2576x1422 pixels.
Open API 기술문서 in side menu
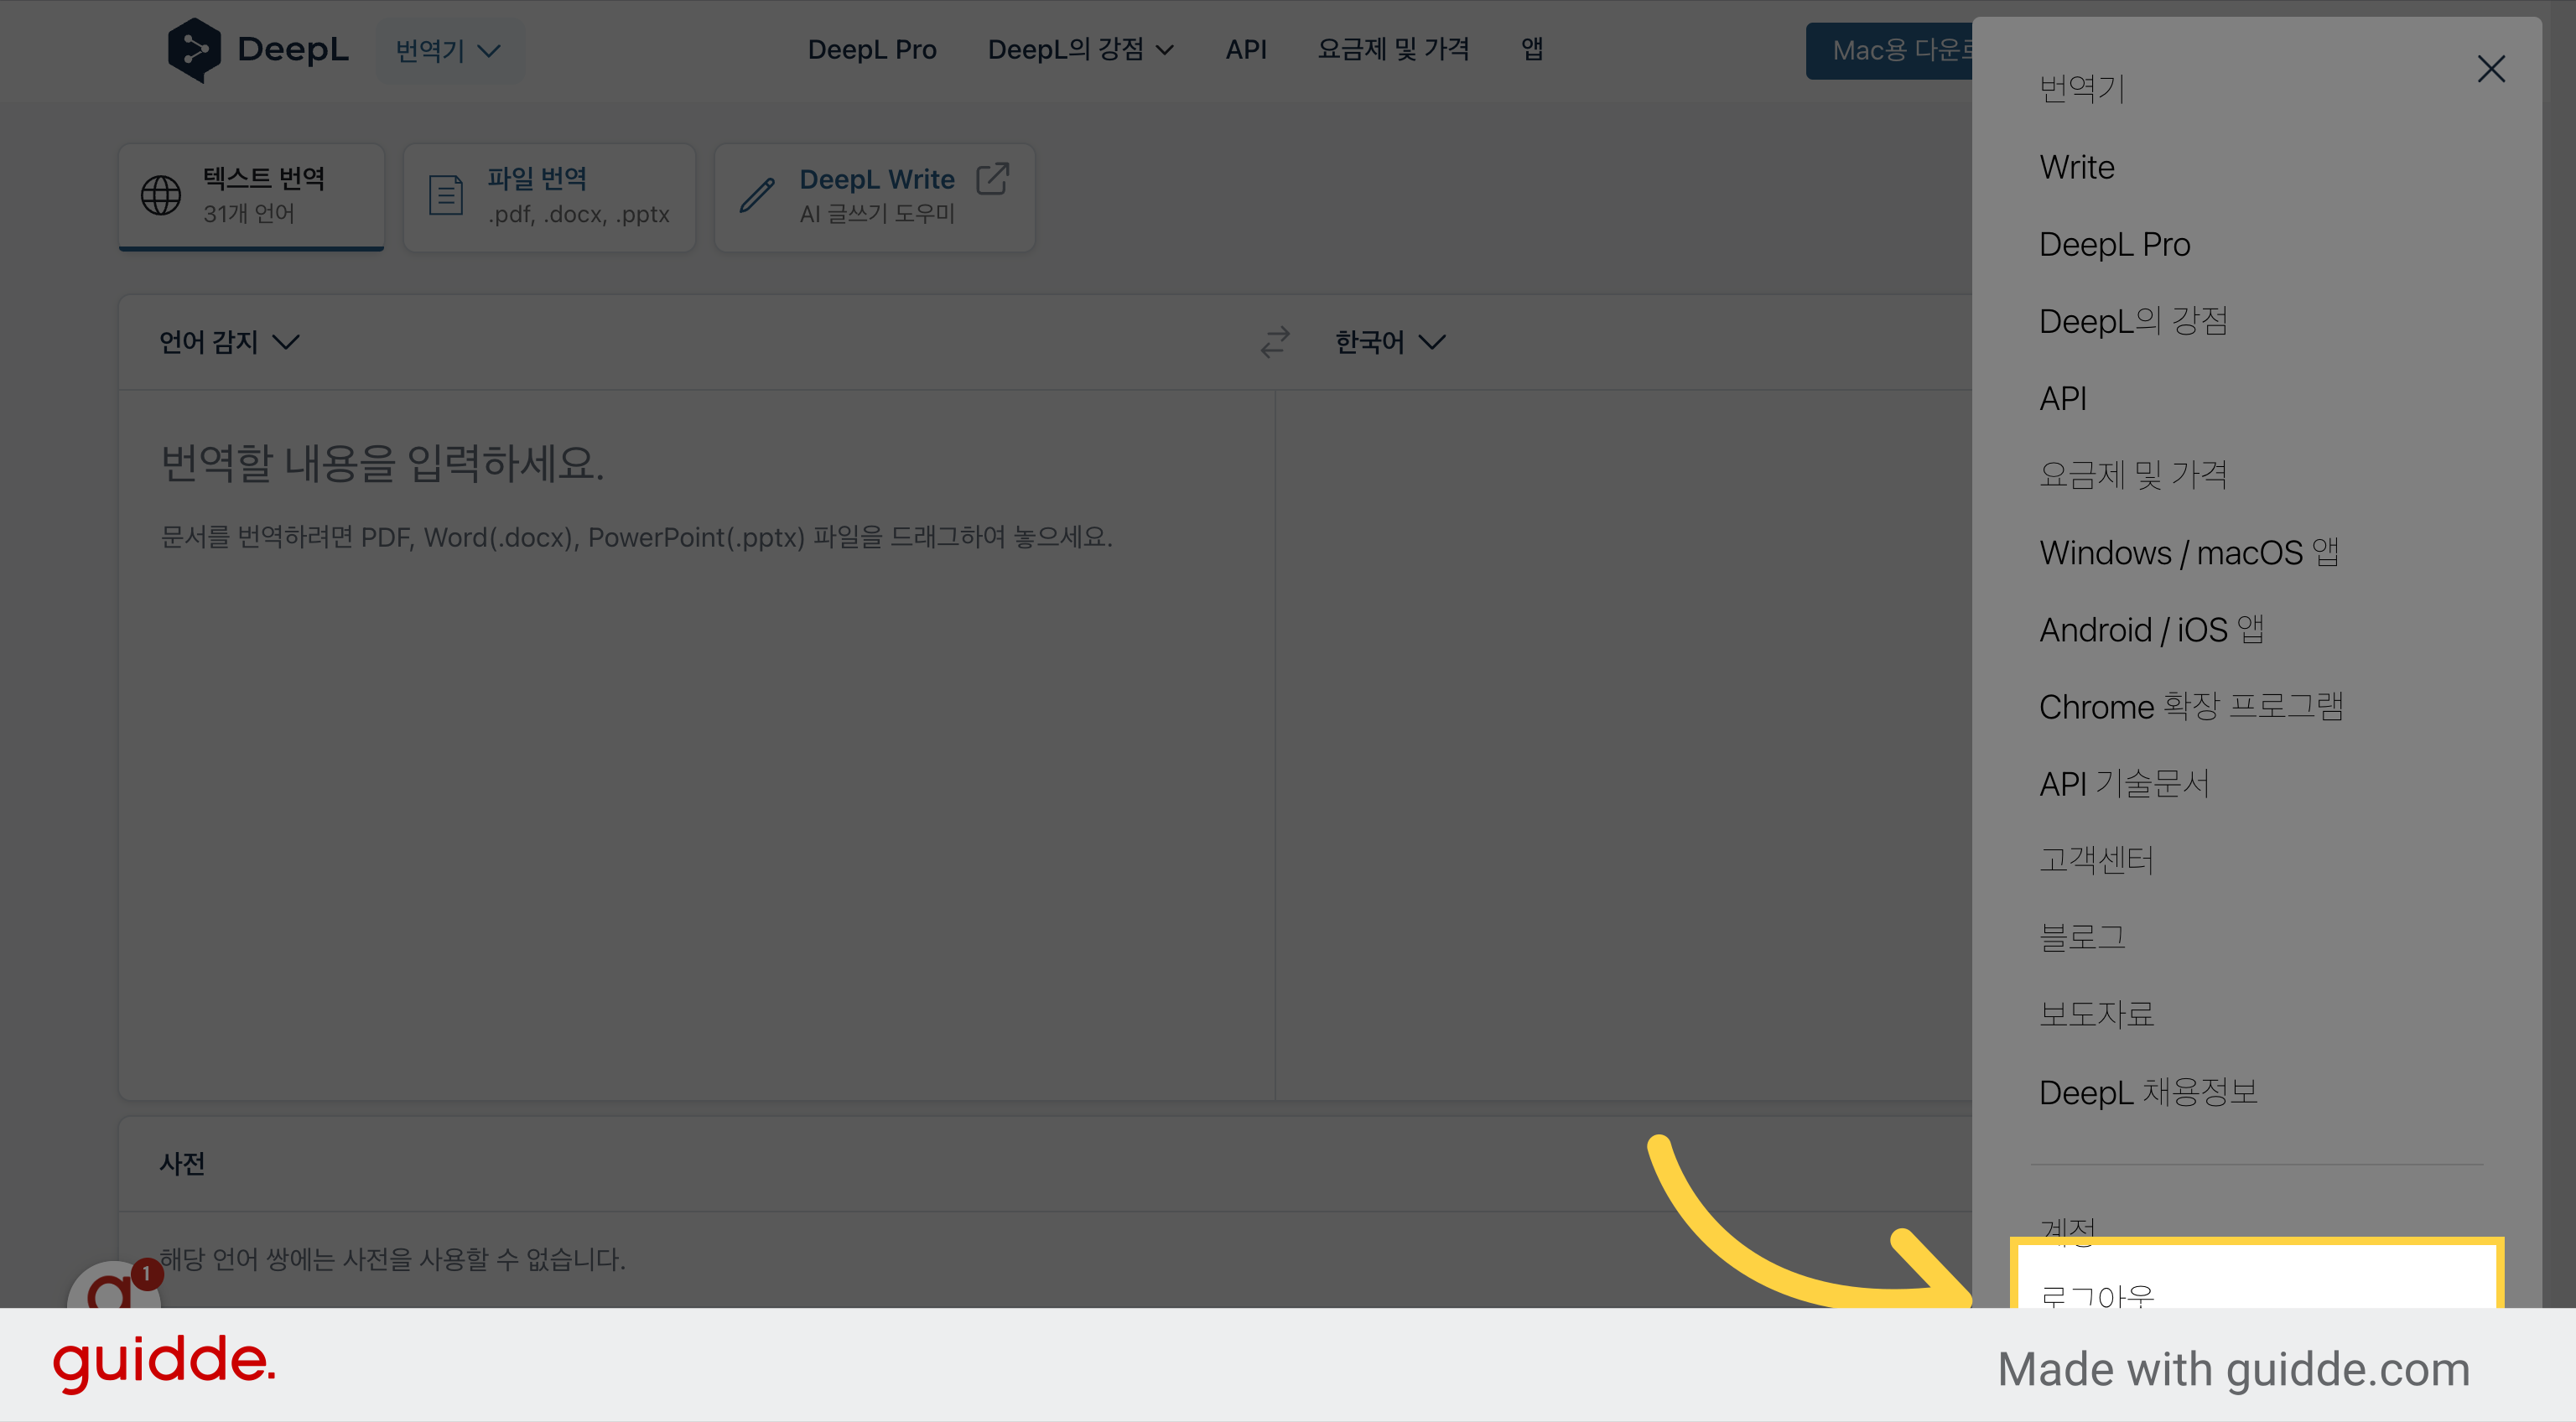(2125, 783)
